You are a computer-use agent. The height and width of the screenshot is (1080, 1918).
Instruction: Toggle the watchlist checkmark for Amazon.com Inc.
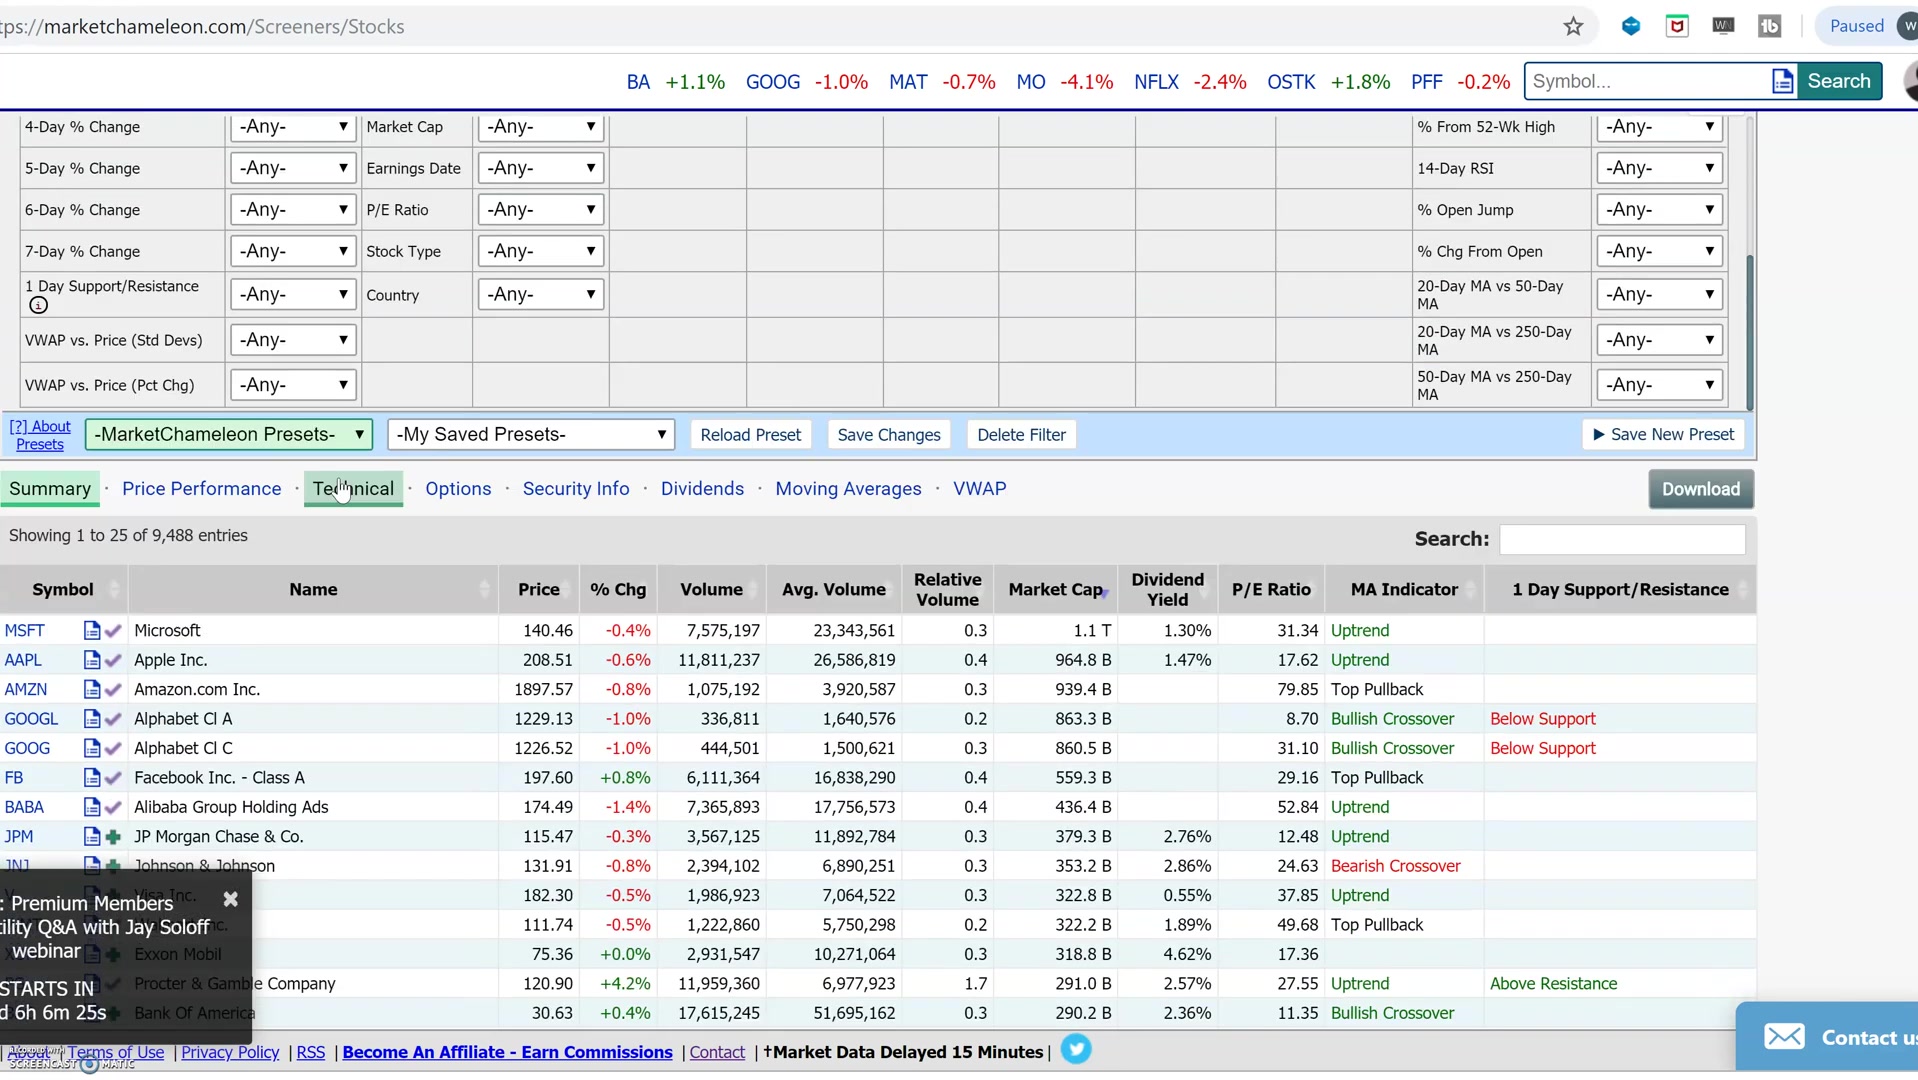tap(112, 689)
